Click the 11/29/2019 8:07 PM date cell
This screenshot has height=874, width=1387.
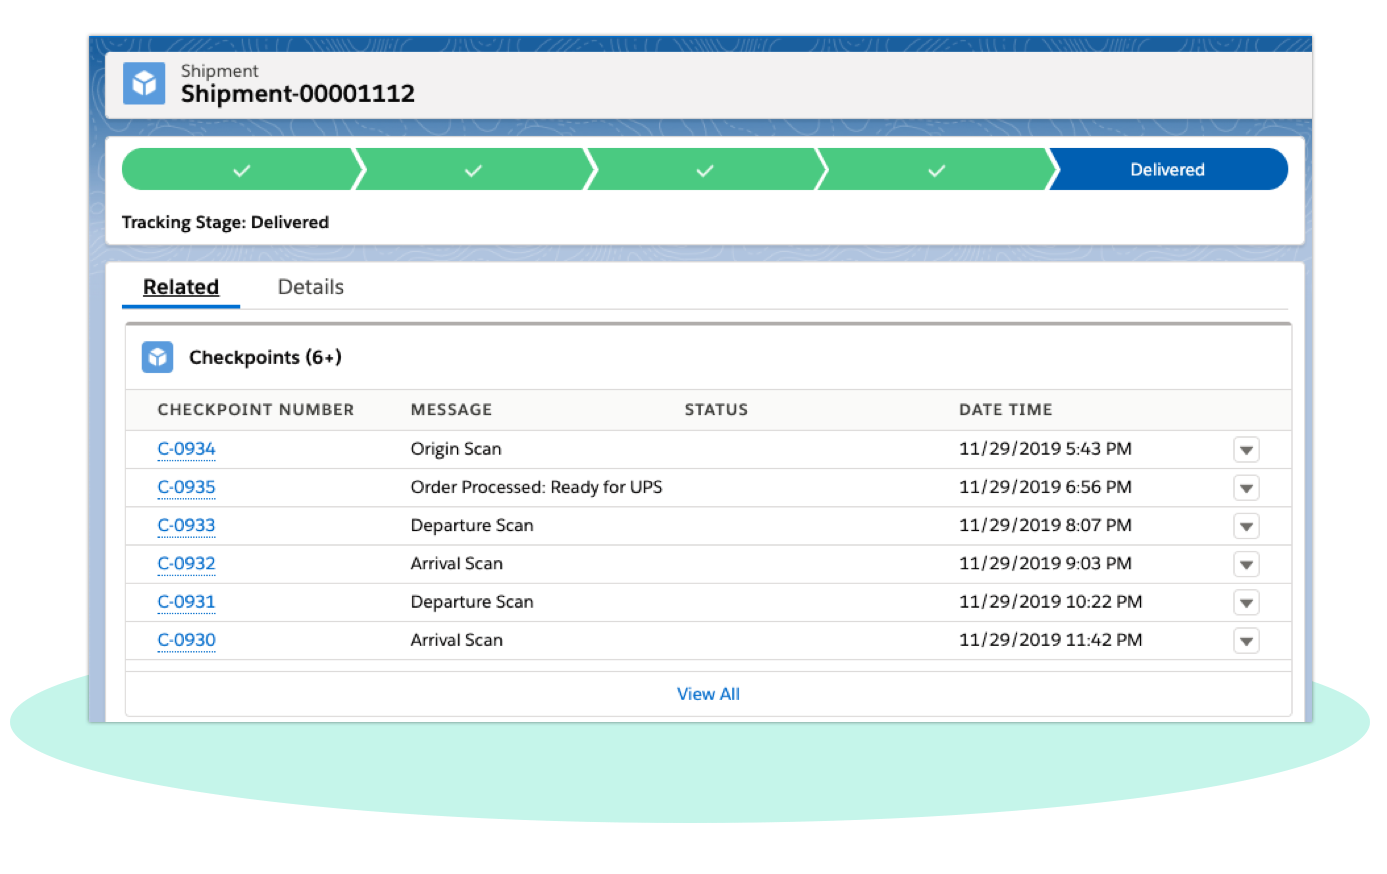[x=1045, y=525]
